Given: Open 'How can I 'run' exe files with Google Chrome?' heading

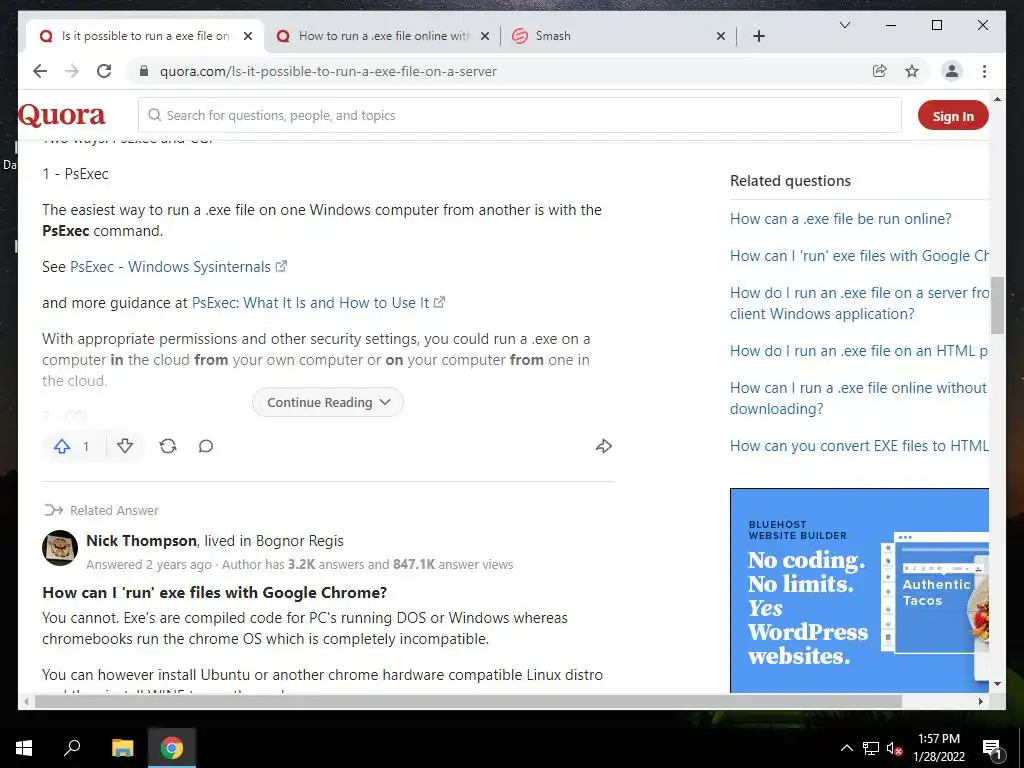Looking at the screenshot, I should pyautogui.click(x=214, y=592).
